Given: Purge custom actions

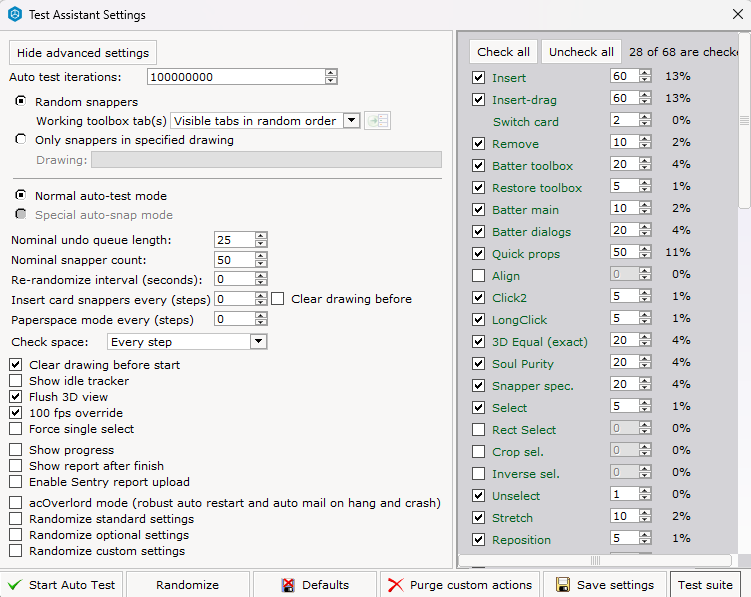Looking at the screenshot, I should tap(460, 585).
